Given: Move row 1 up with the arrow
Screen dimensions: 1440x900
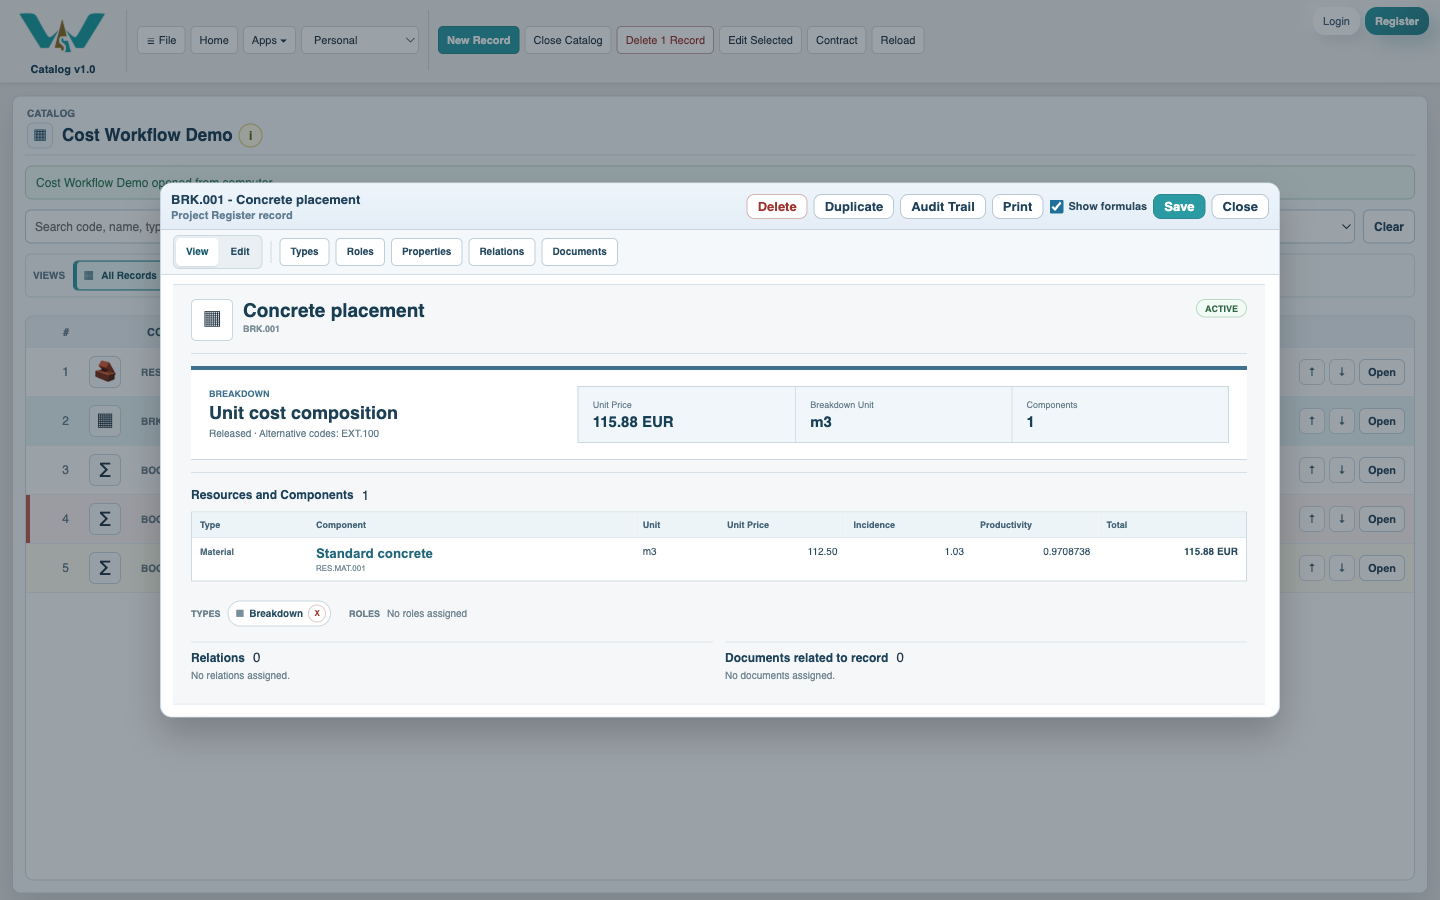Looking at the screenshot, I should pyautogui.click(x=1312, y=372).
